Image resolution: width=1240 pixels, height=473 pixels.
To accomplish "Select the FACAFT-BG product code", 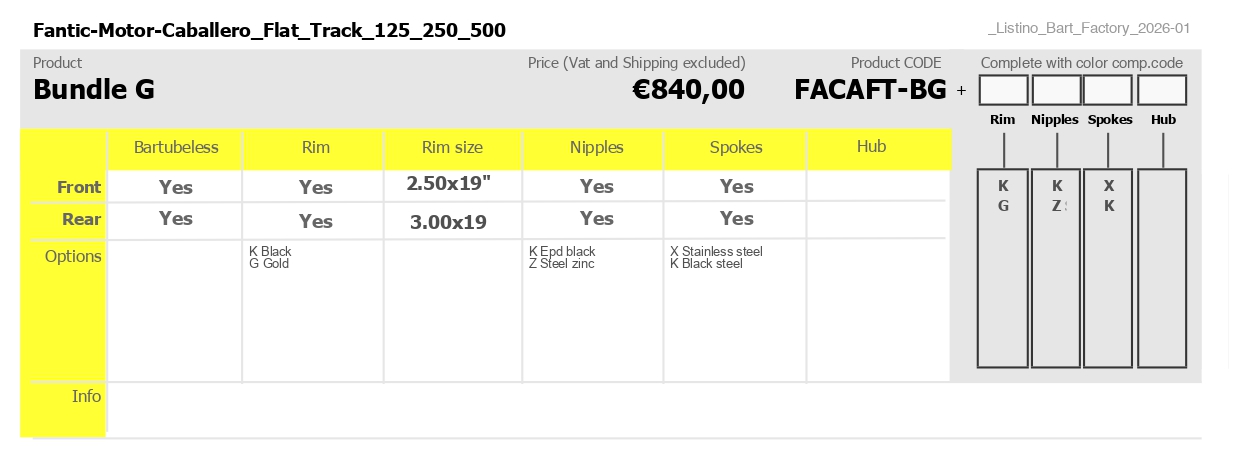I will tap(870, 90).
